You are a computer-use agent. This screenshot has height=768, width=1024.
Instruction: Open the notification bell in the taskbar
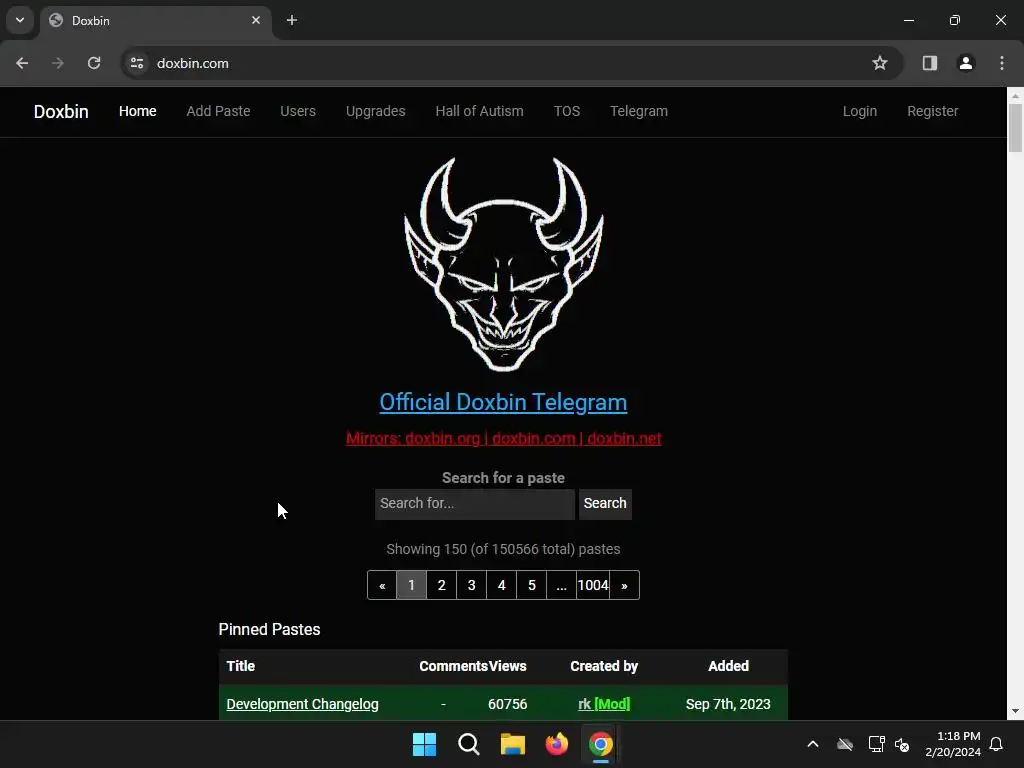point(997,744)
